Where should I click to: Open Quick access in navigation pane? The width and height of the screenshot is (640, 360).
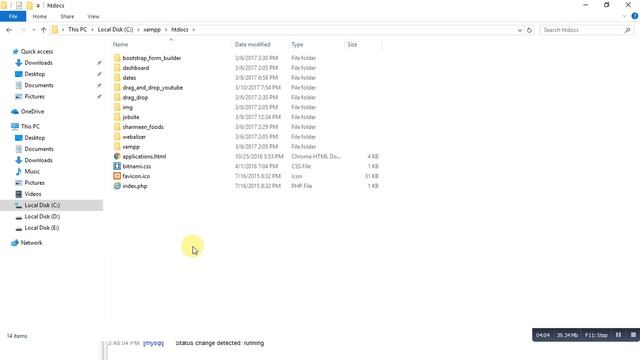pyautogui.click(x=37, y=51)
